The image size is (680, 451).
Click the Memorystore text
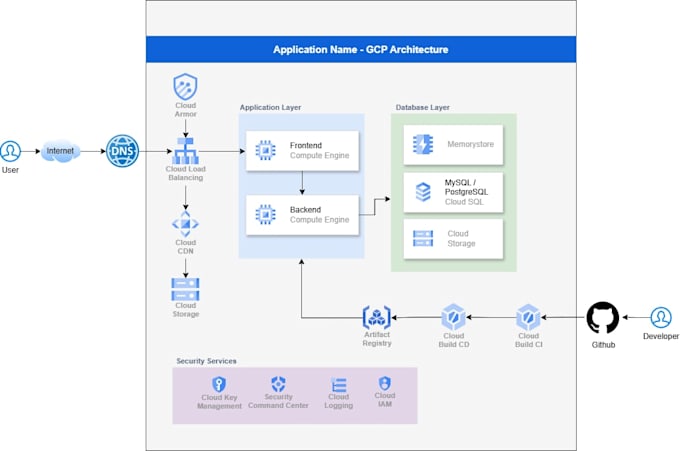(471, 144)
